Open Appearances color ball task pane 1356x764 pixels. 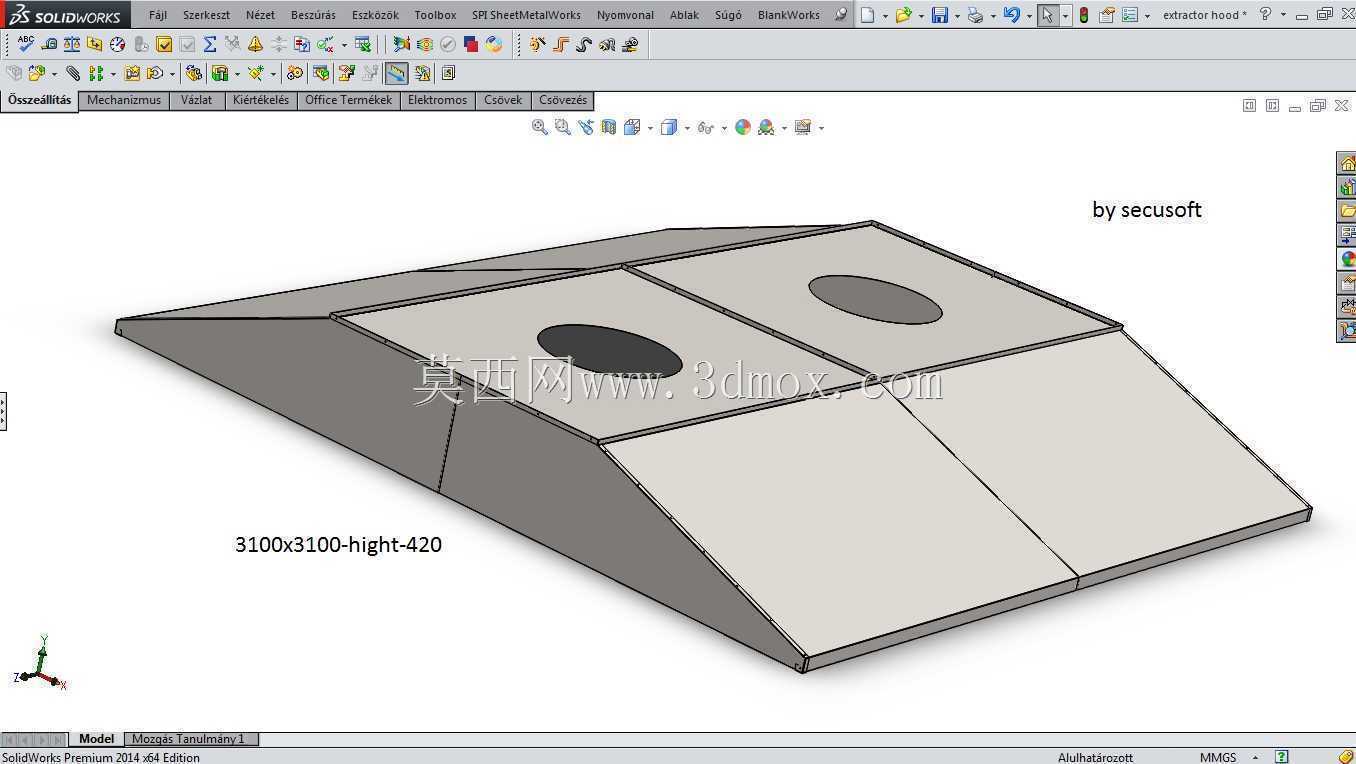click(x=1347, y=259)
